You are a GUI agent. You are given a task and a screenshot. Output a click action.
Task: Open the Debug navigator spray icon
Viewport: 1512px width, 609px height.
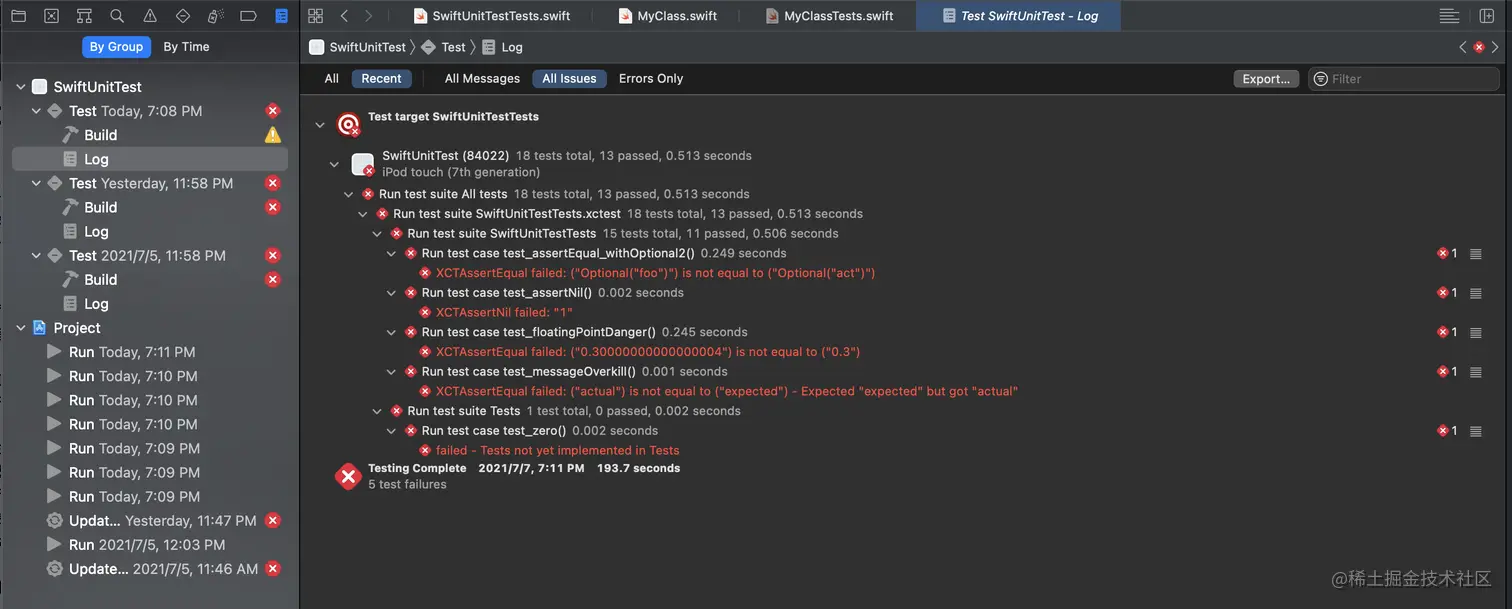[x=216, y=16]
